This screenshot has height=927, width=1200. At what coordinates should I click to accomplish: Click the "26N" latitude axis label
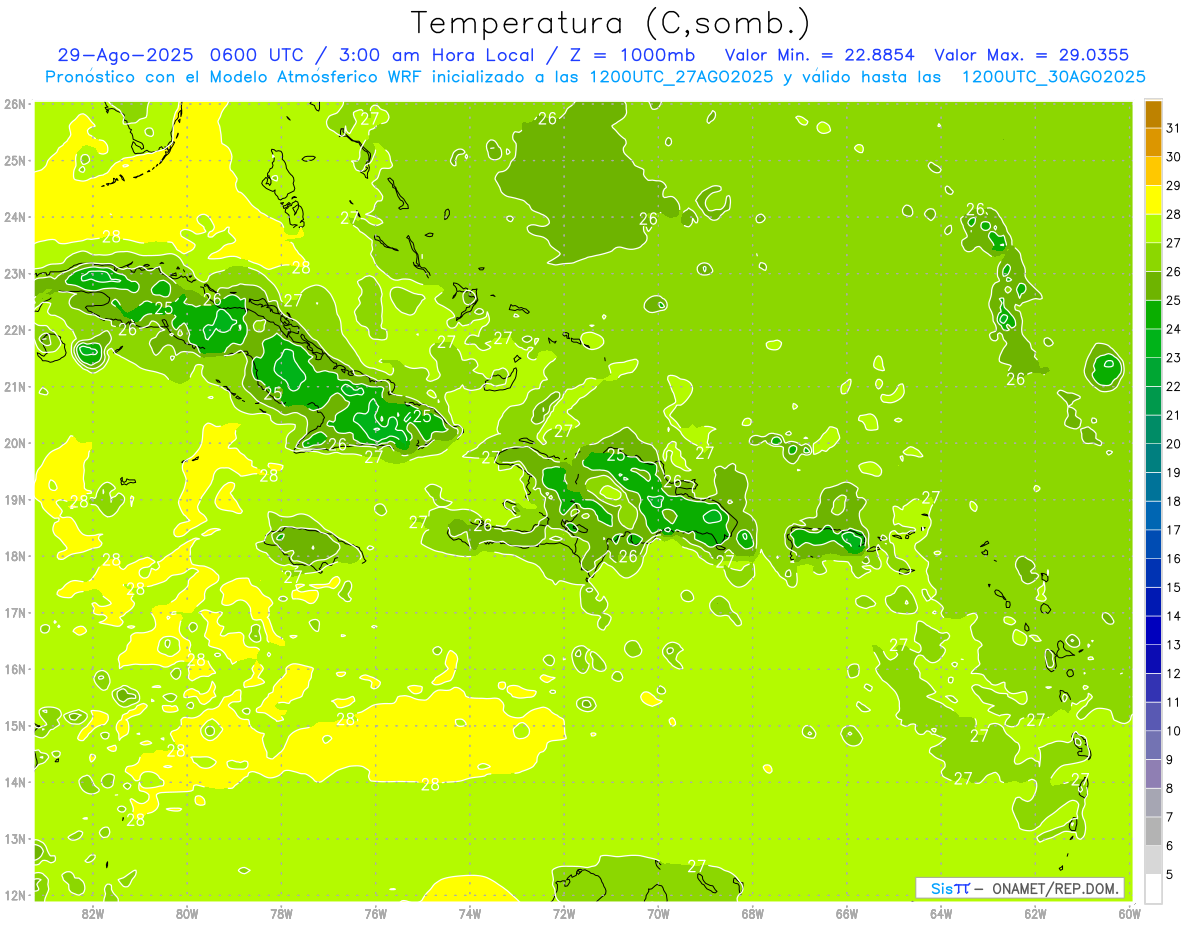[x=14, y=104]
